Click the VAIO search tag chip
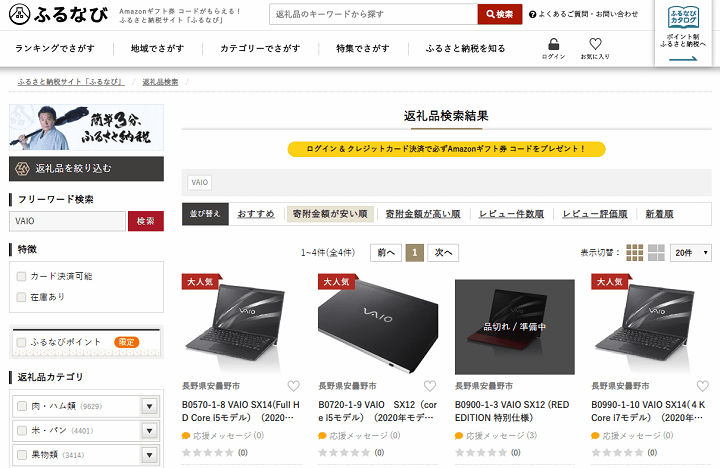This screenshot has height=468, width=720. 200,182
